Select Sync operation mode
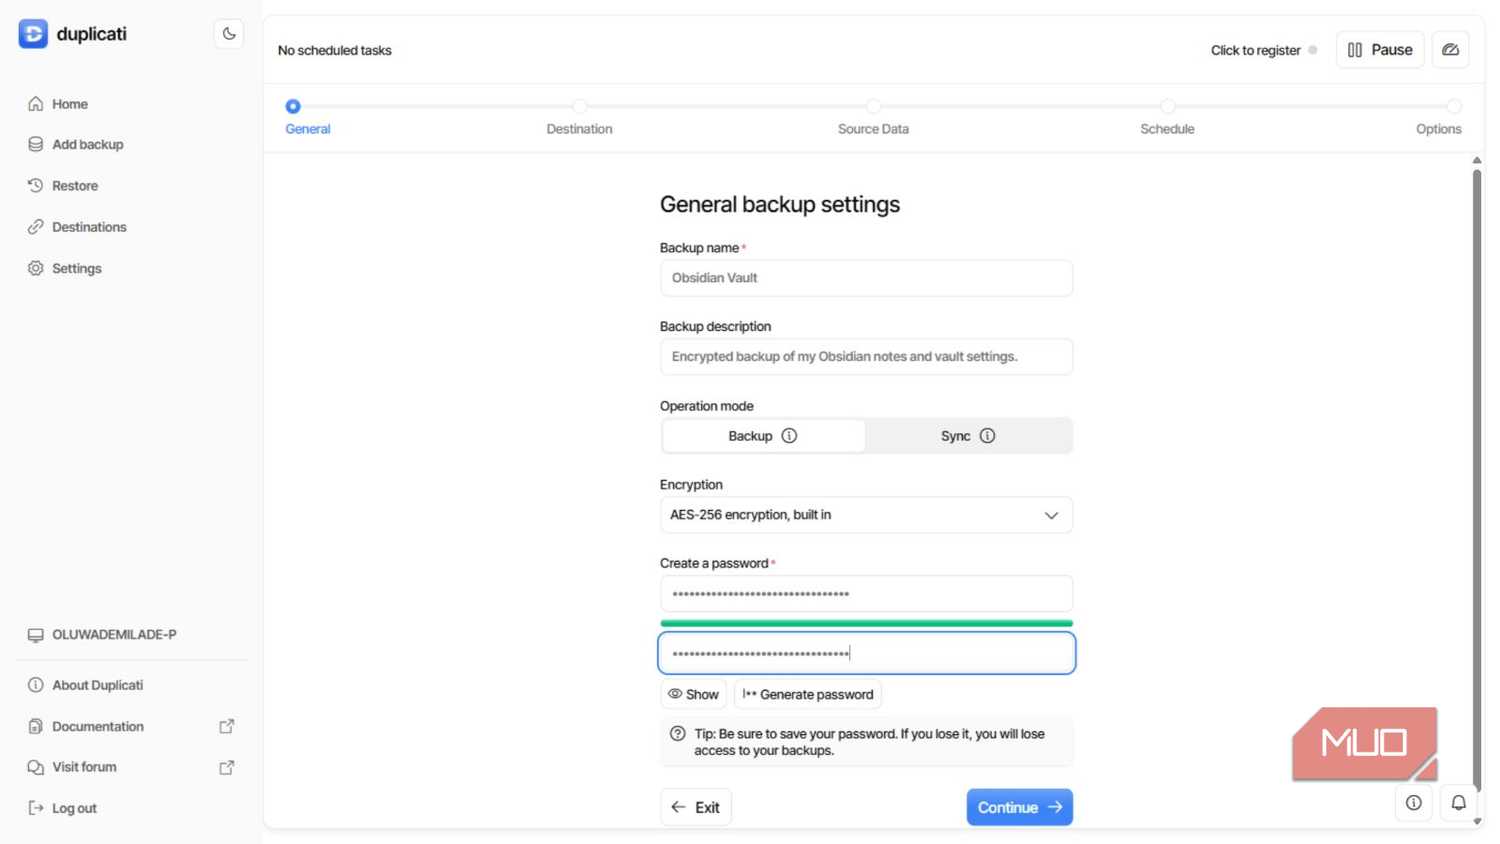 (x=968, y=436)
